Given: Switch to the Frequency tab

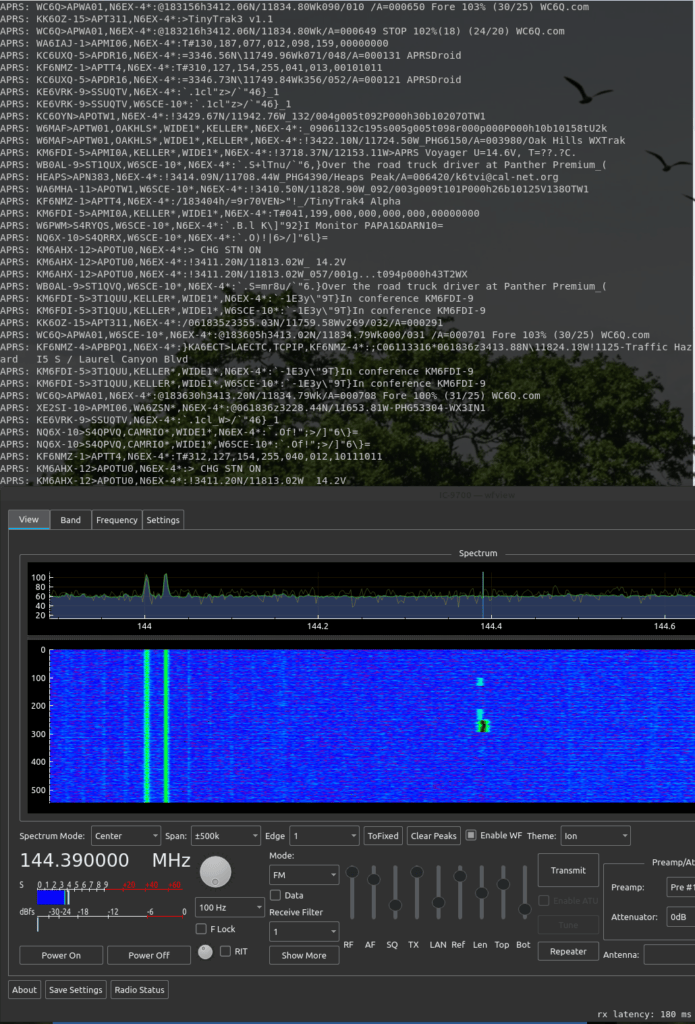Looking at the screenshot, I should 117,520.
